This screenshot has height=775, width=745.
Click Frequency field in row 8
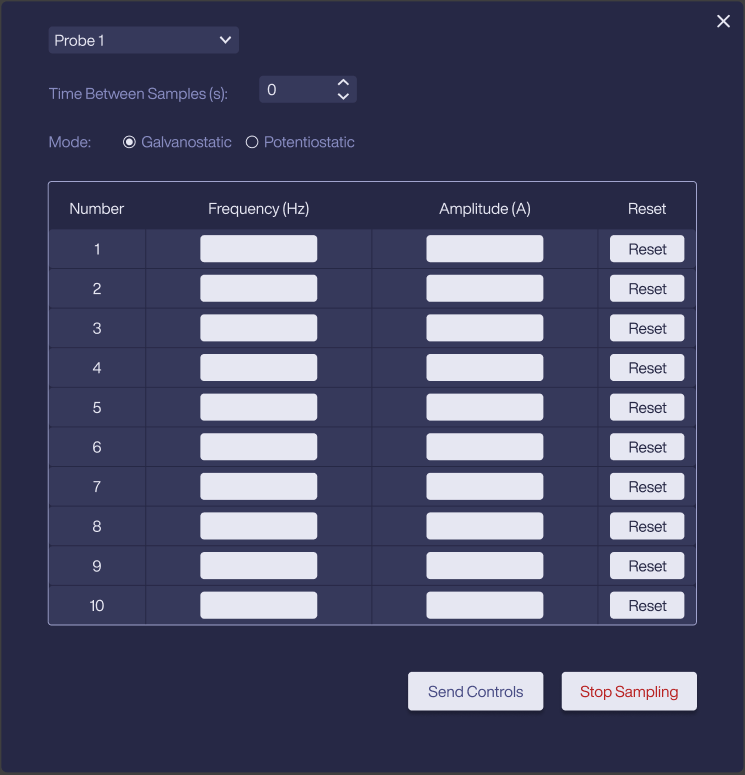(259, 526)
